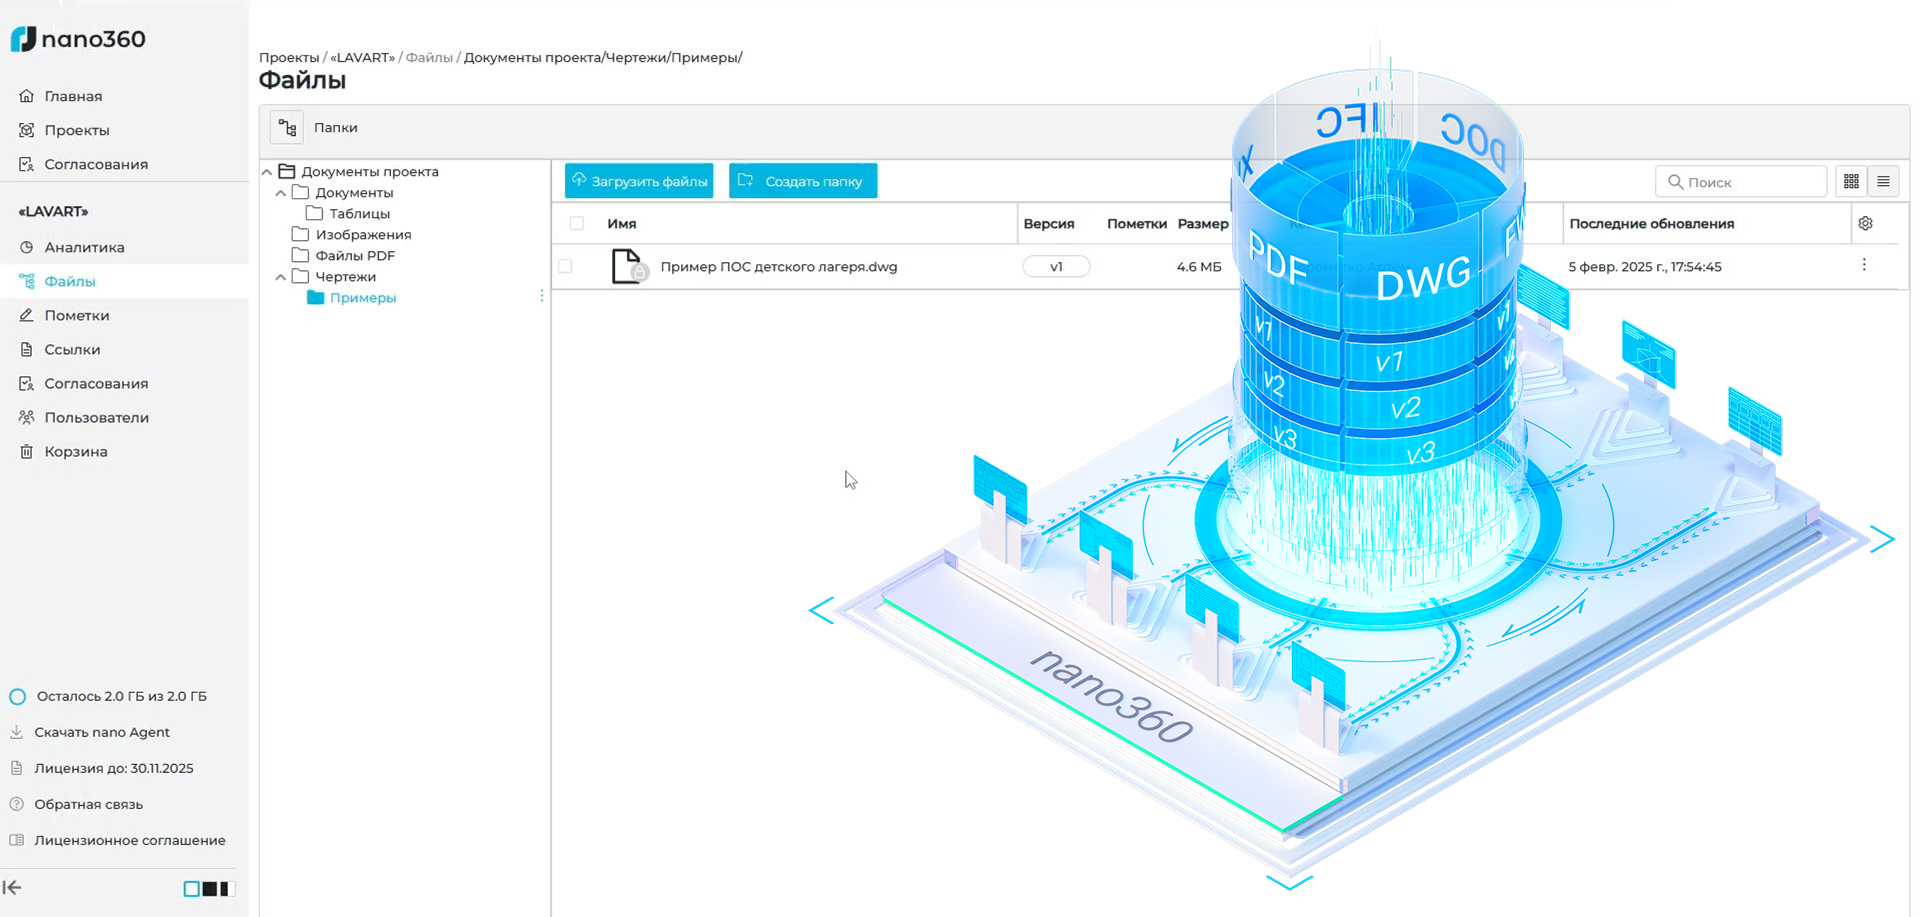The height and width of the screenshot is (917, 1920).
Task: Click the folder tree toggle icon
Action: tap(287, 128)
